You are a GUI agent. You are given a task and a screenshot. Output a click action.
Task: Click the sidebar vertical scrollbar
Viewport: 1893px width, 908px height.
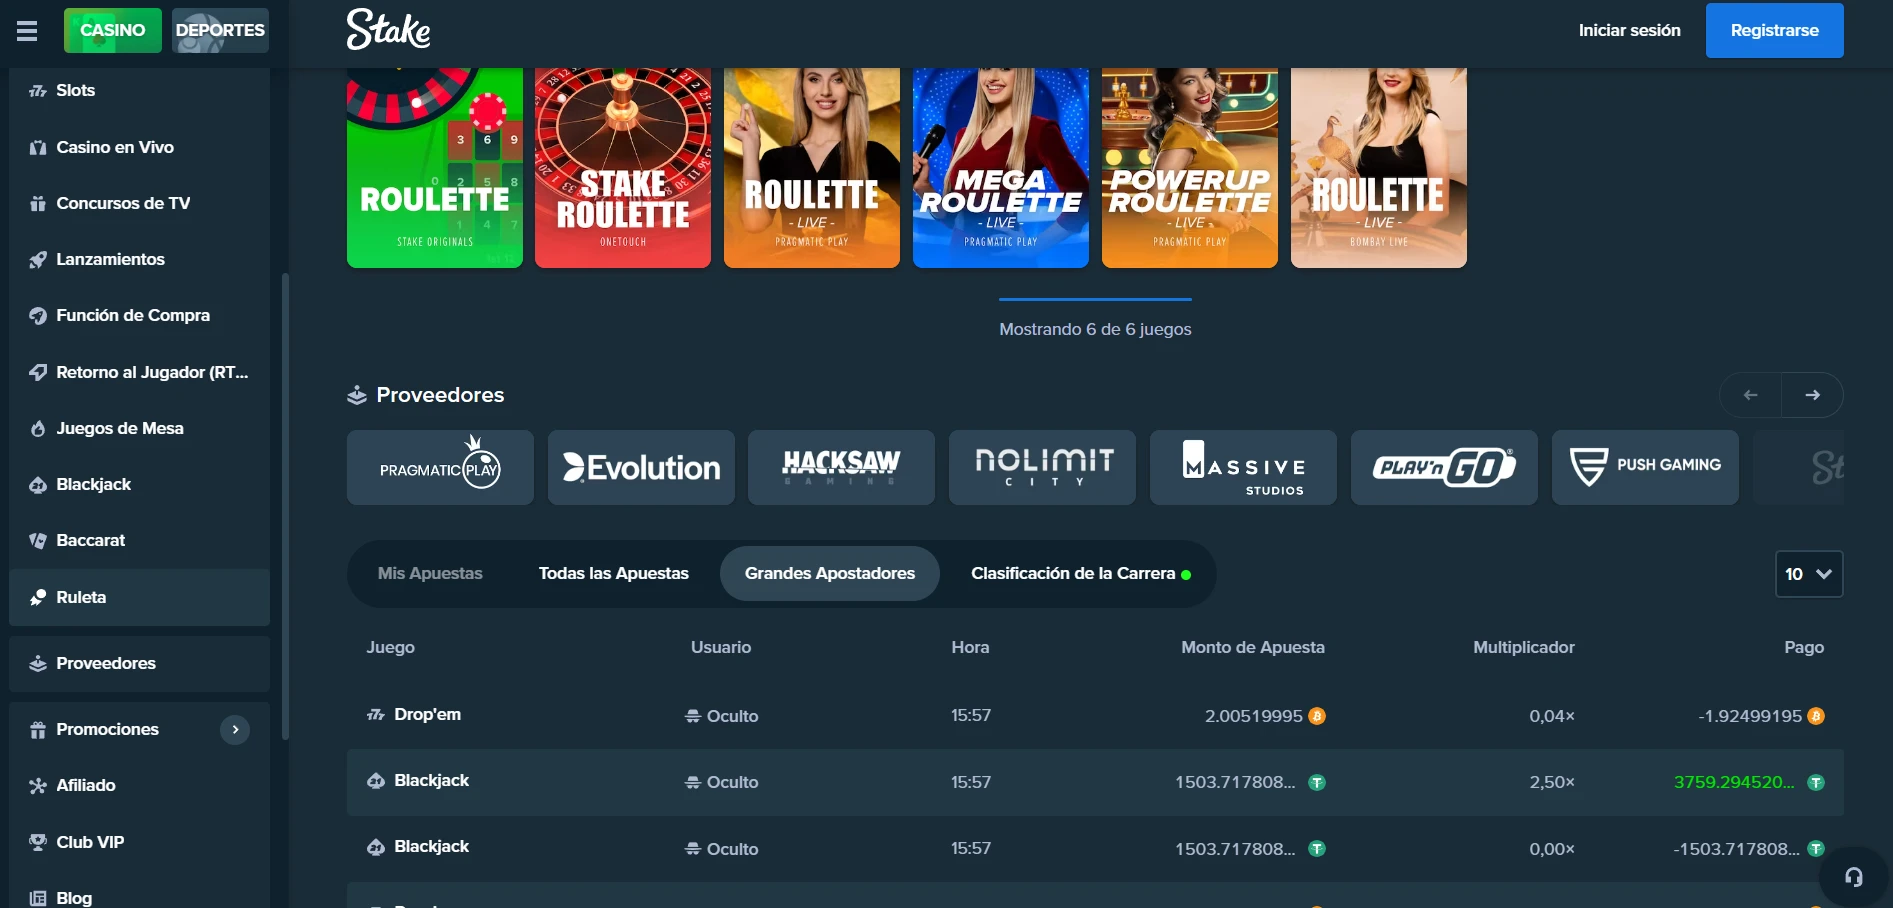[286, 506]
